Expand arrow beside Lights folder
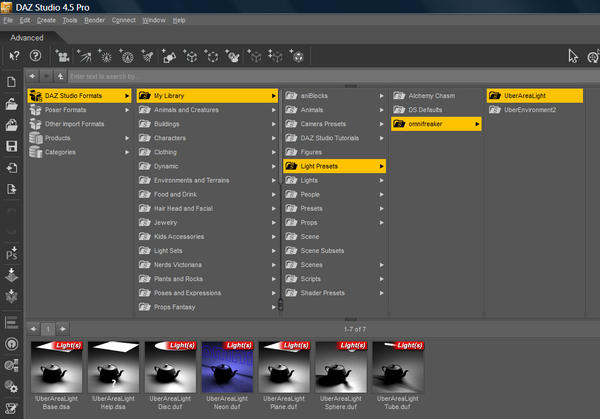 click(x=382, y=180)
